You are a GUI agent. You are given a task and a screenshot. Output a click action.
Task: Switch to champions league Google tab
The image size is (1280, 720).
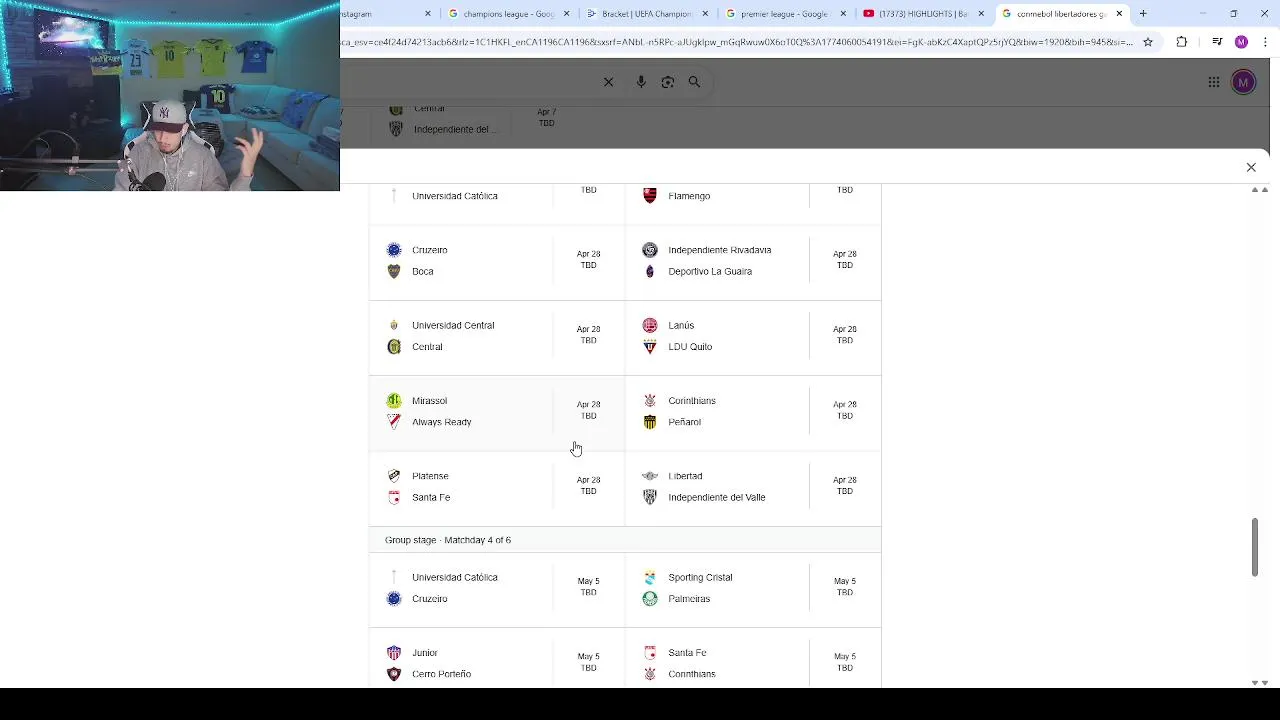[x=509, y=14]
